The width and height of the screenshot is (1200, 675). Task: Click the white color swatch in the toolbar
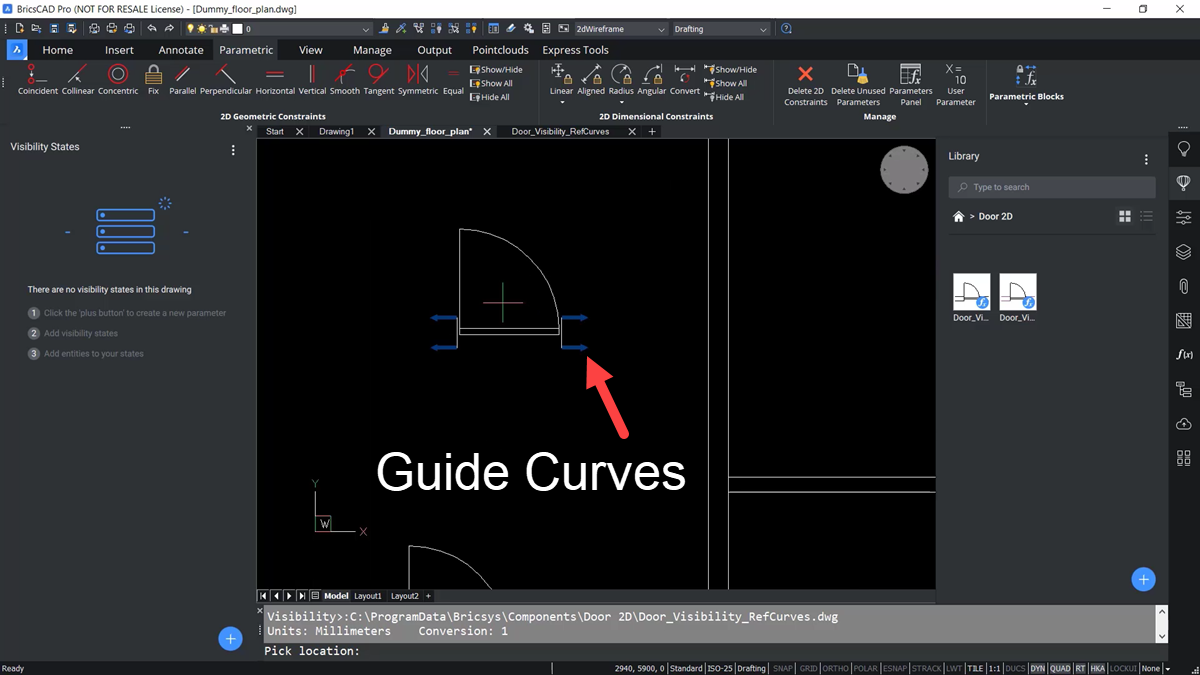(237, 28)
